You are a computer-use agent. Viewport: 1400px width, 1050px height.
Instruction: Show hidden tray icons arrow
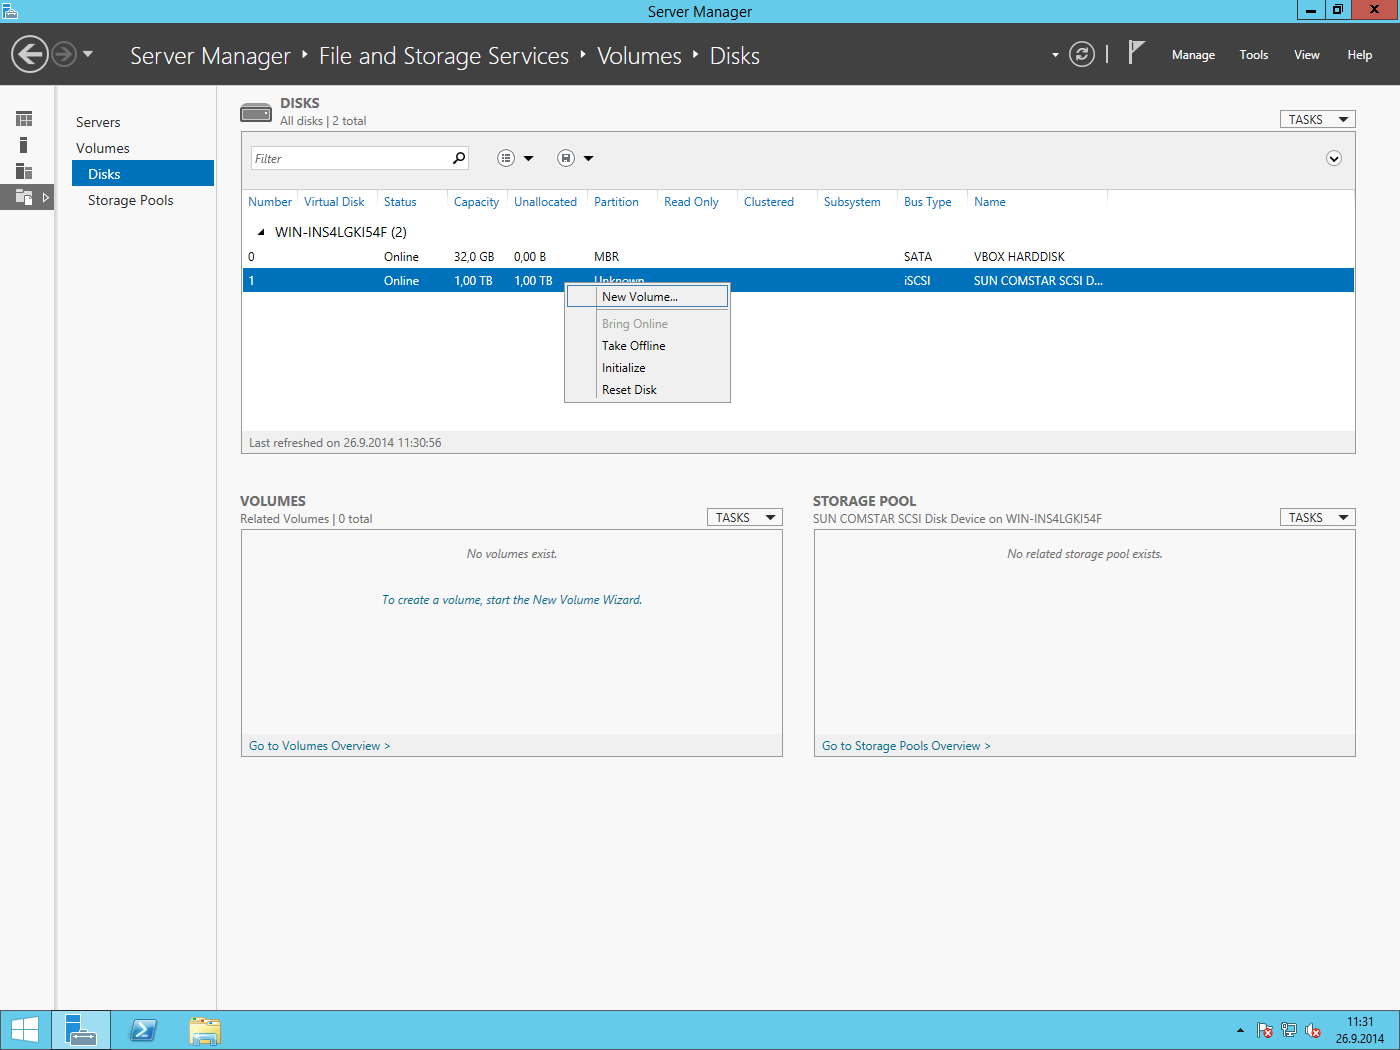pyautogui.click(x=1240, y=1030)
